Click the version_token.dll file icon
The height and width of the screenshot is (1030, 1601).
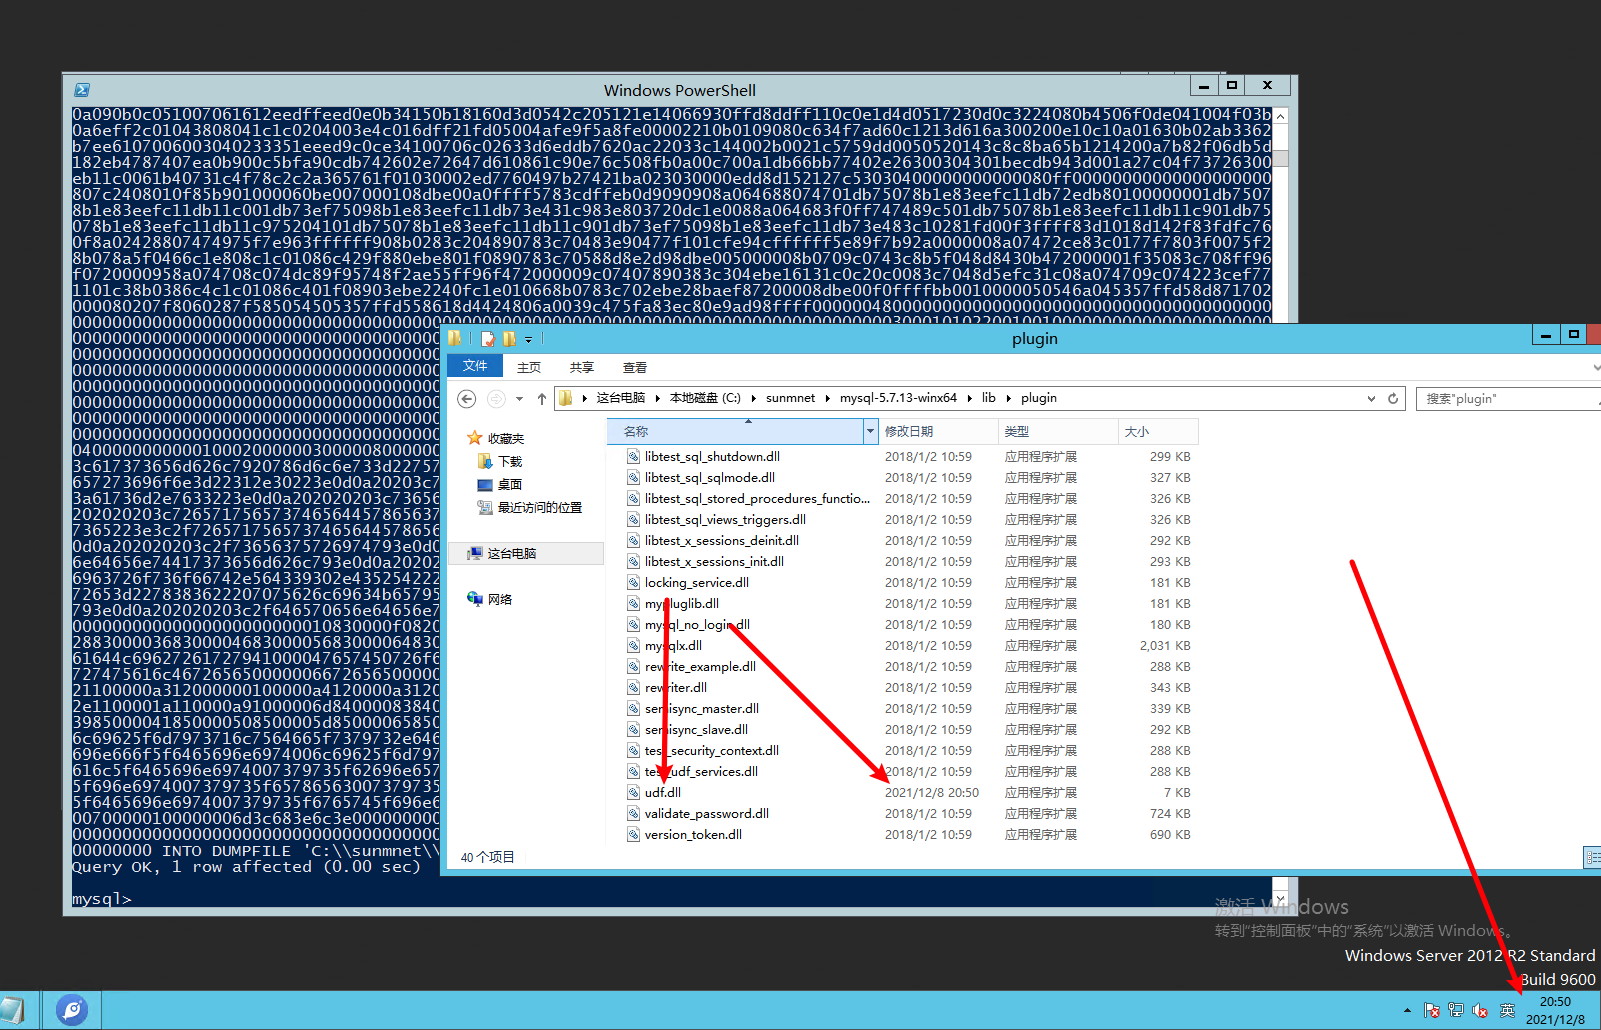[x=633, y=834]
